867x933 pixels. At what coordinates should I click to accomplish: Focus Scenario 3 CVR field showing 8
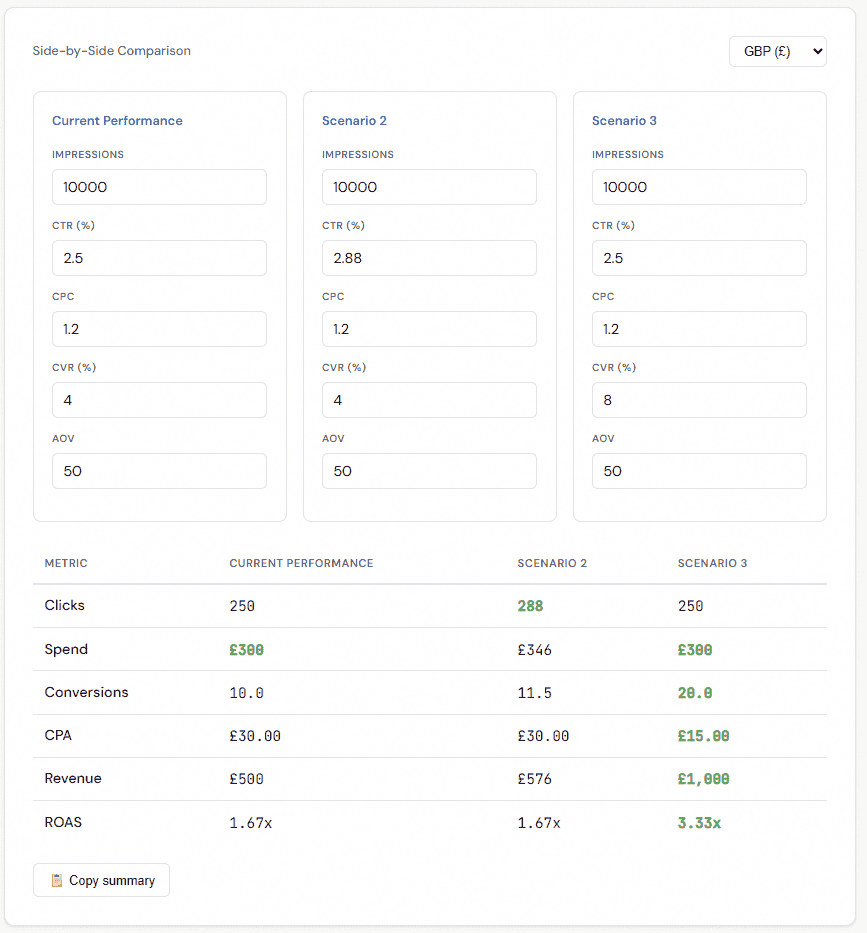pyautogui.click(x=699, y=400)
